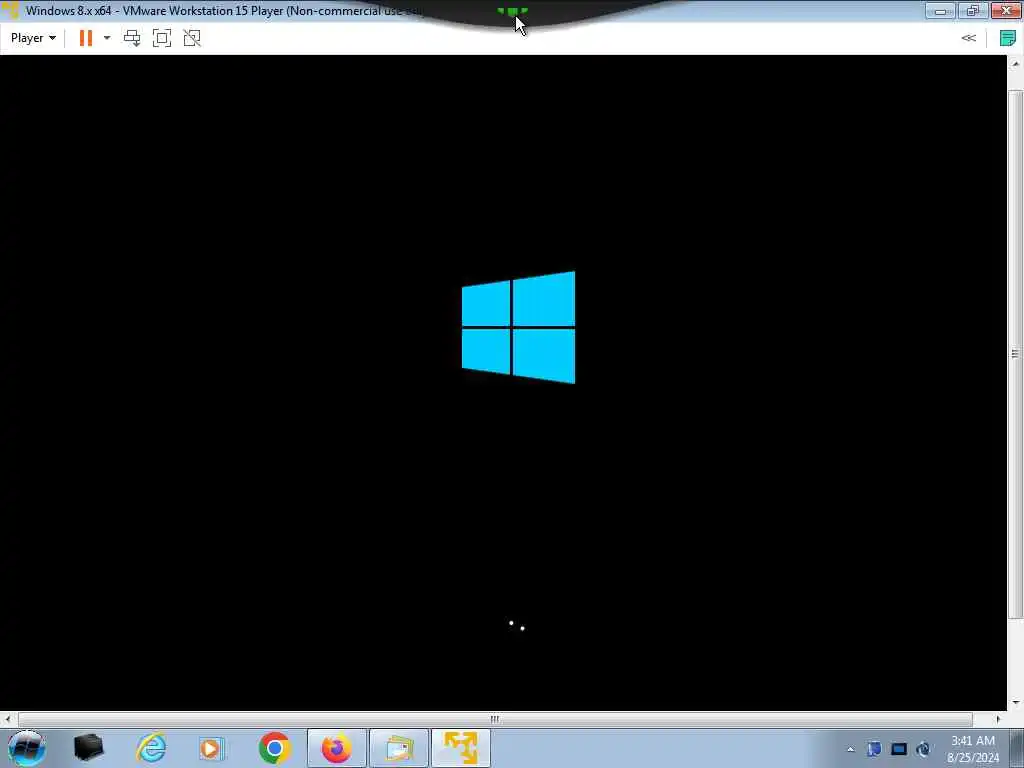Screen dimensions: 1024x768
Task: Open the flag tray icon
Action: tap(874, 749)
